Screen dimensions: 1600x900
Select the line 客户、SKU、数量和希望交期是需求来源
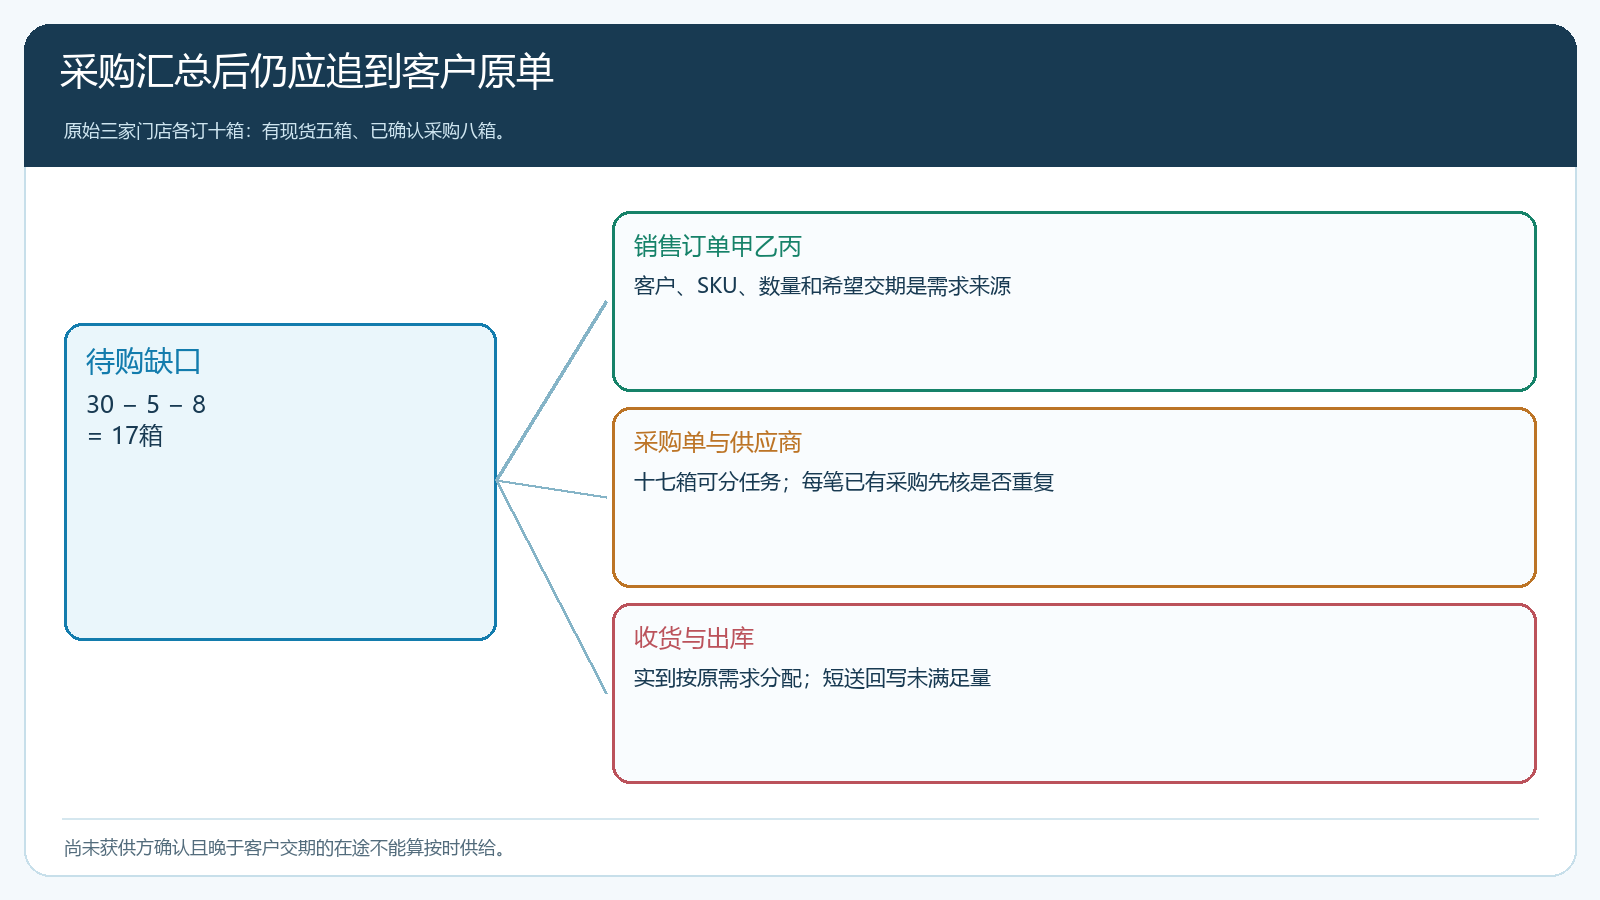click(x=822, y=286)
